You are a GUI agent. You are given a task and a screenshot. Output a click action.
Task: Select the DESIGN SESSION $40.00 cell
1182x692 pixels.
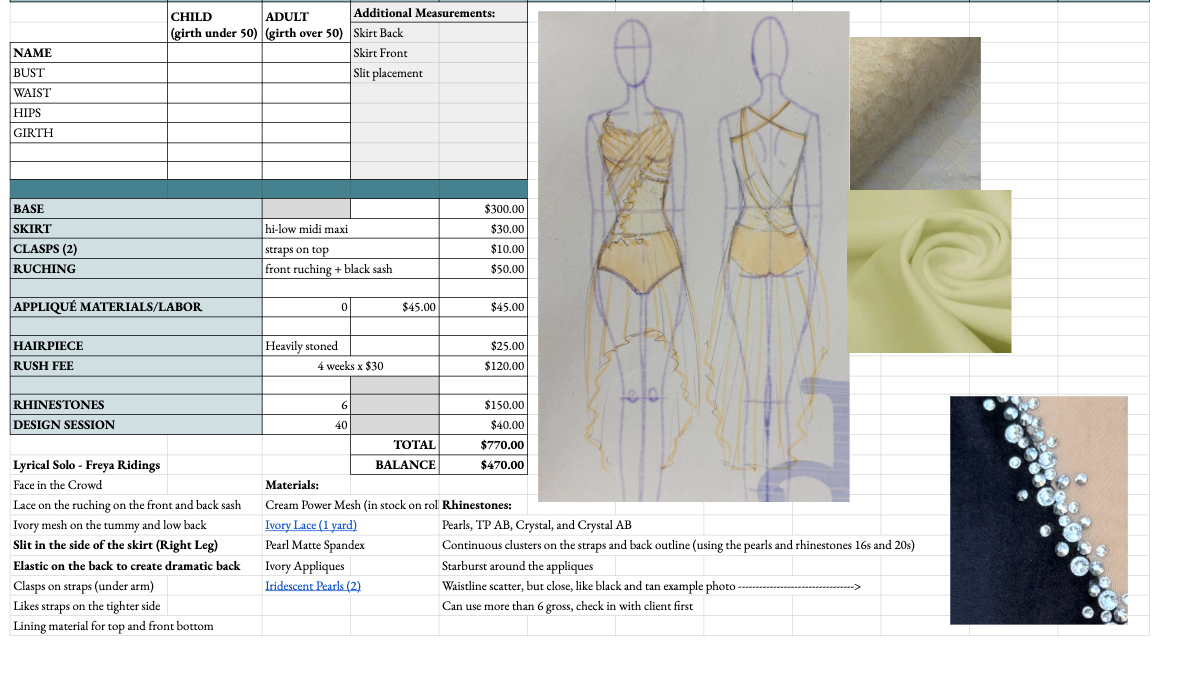[483, 425]
